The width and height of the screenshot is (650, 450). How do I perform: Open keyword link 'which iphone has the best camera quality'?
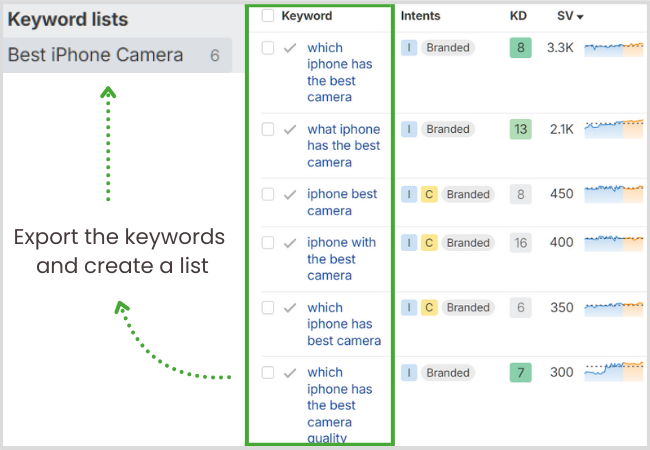(x=340, y=405)
